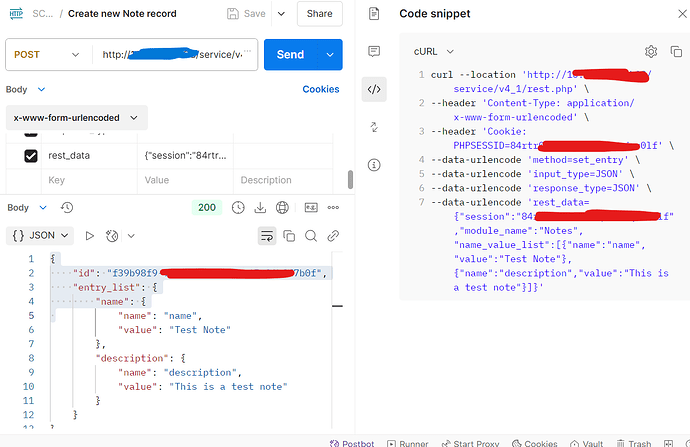Click 'method=set_entry' line in cURL snippet
The width and height of the screenshot is (690, 447).
[578, 160]
